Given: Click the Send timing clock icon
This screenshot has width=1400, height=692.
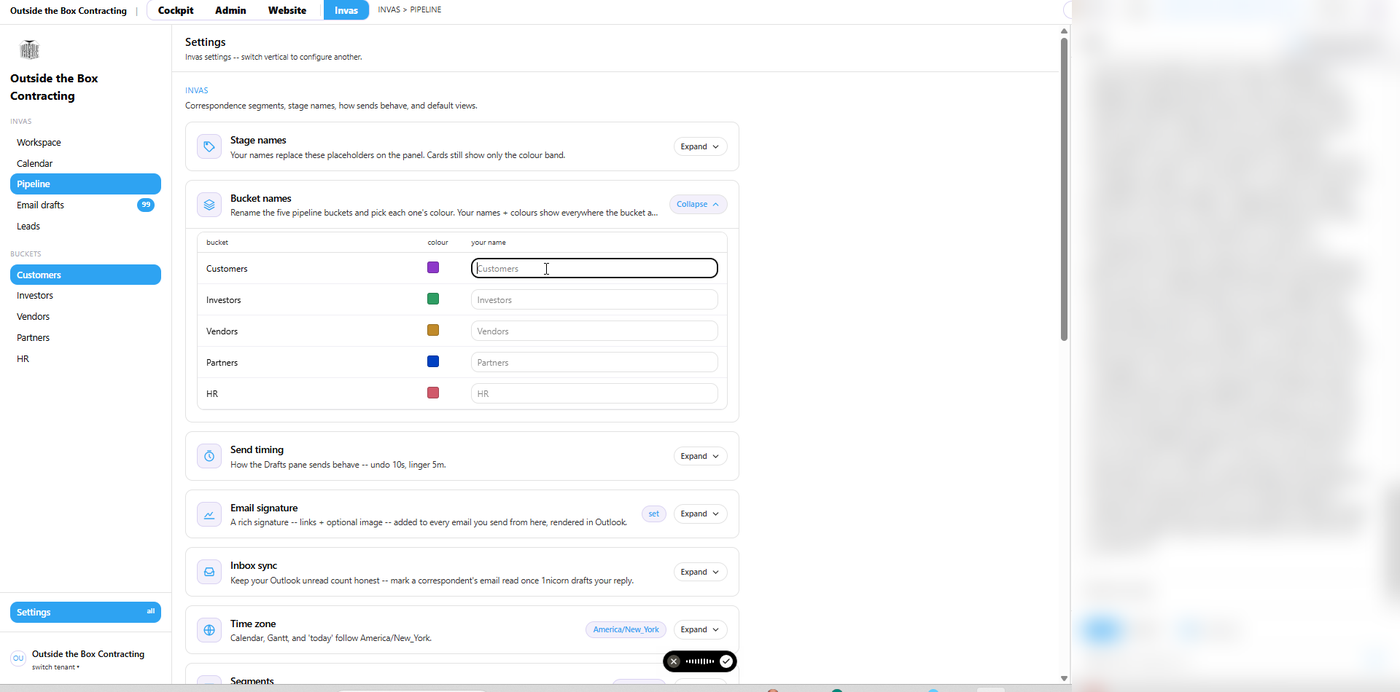Looking at the screenshot, I should tap(209, 456).
